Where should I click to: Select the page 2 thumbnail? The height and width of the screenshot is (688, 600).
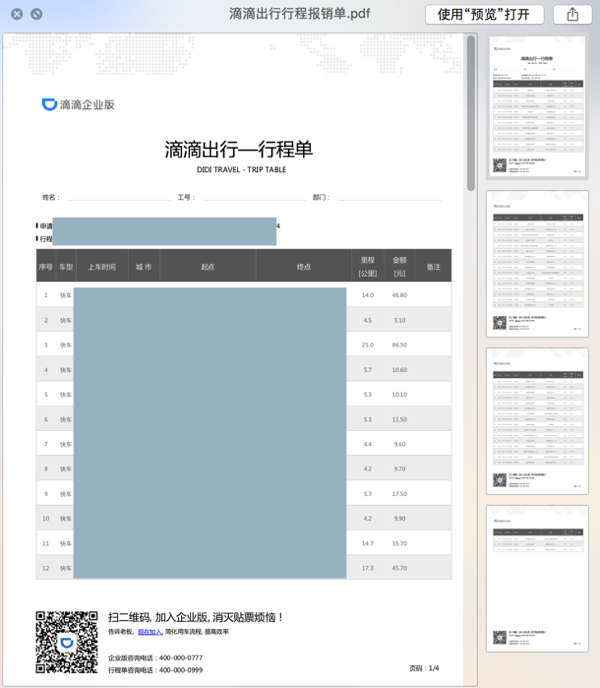(537, 264)
